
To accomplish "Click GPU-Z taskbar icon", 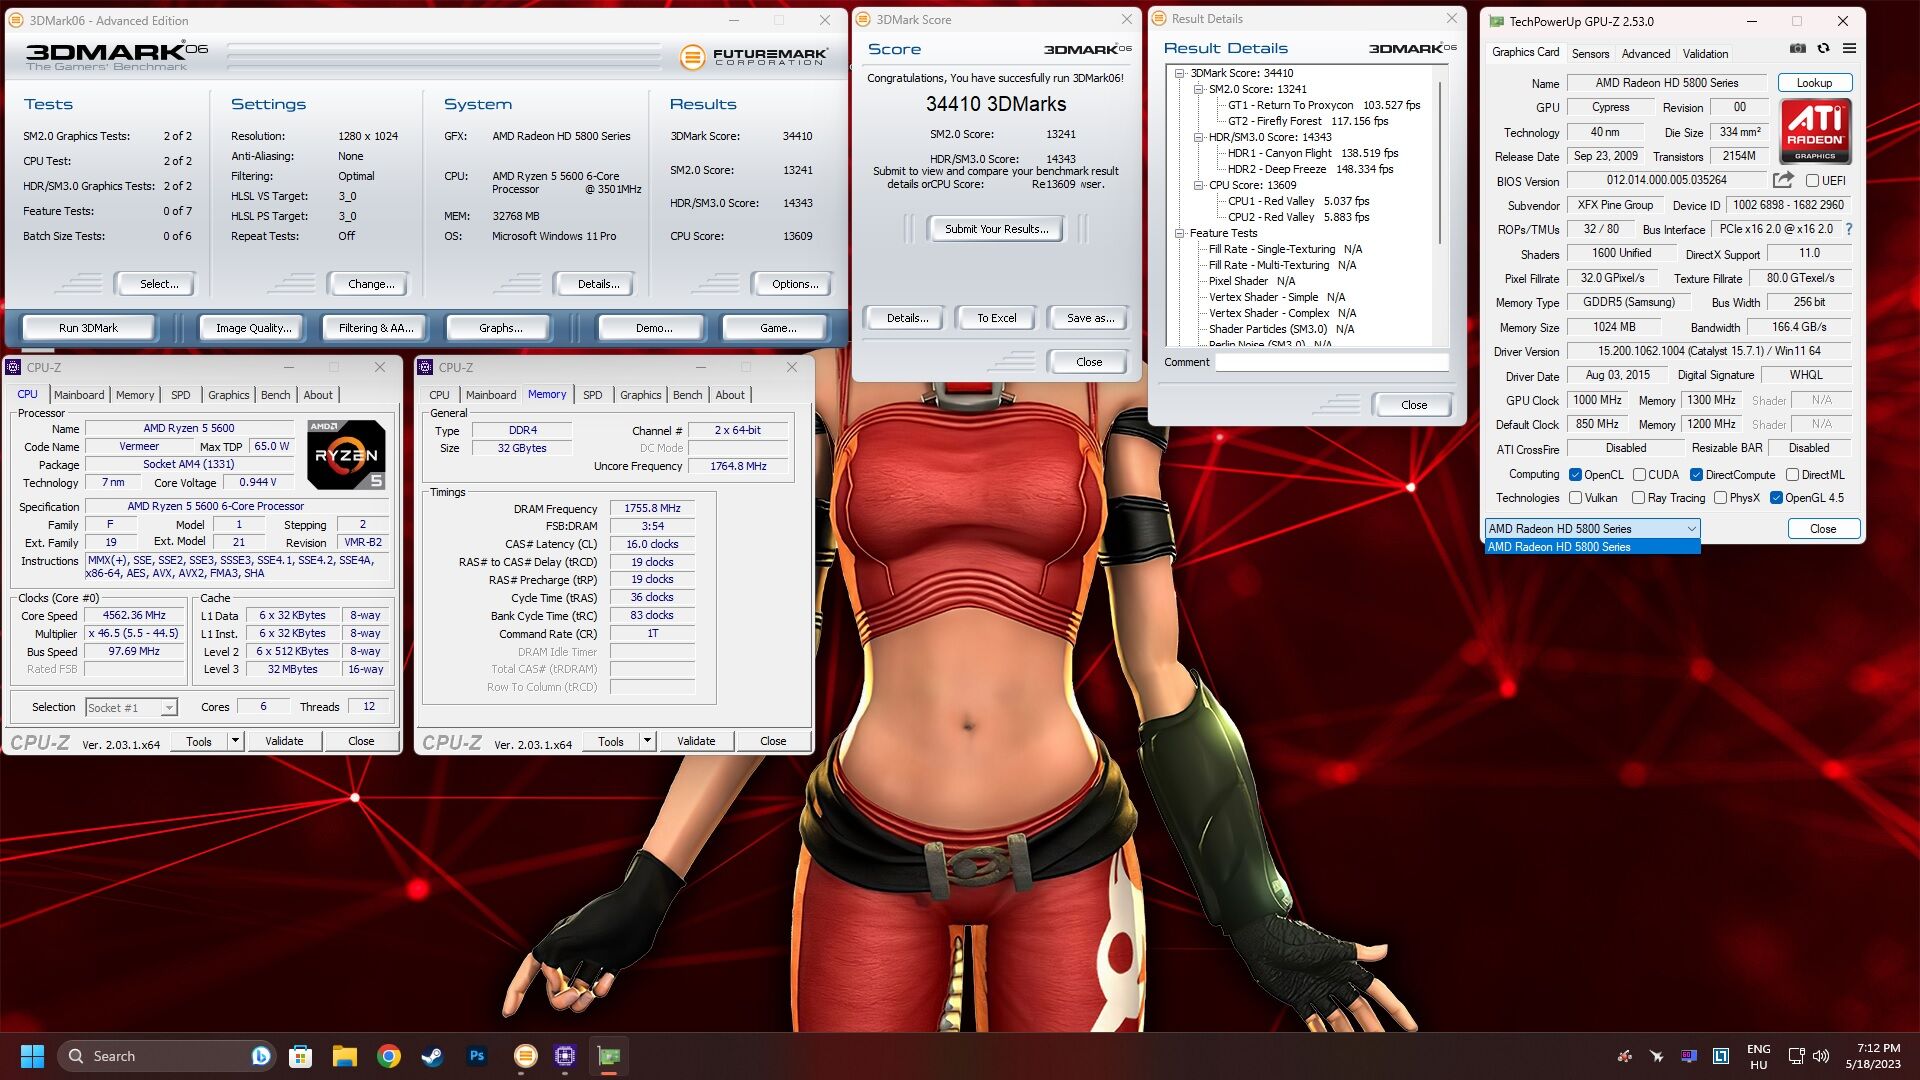I will 609,1056.
